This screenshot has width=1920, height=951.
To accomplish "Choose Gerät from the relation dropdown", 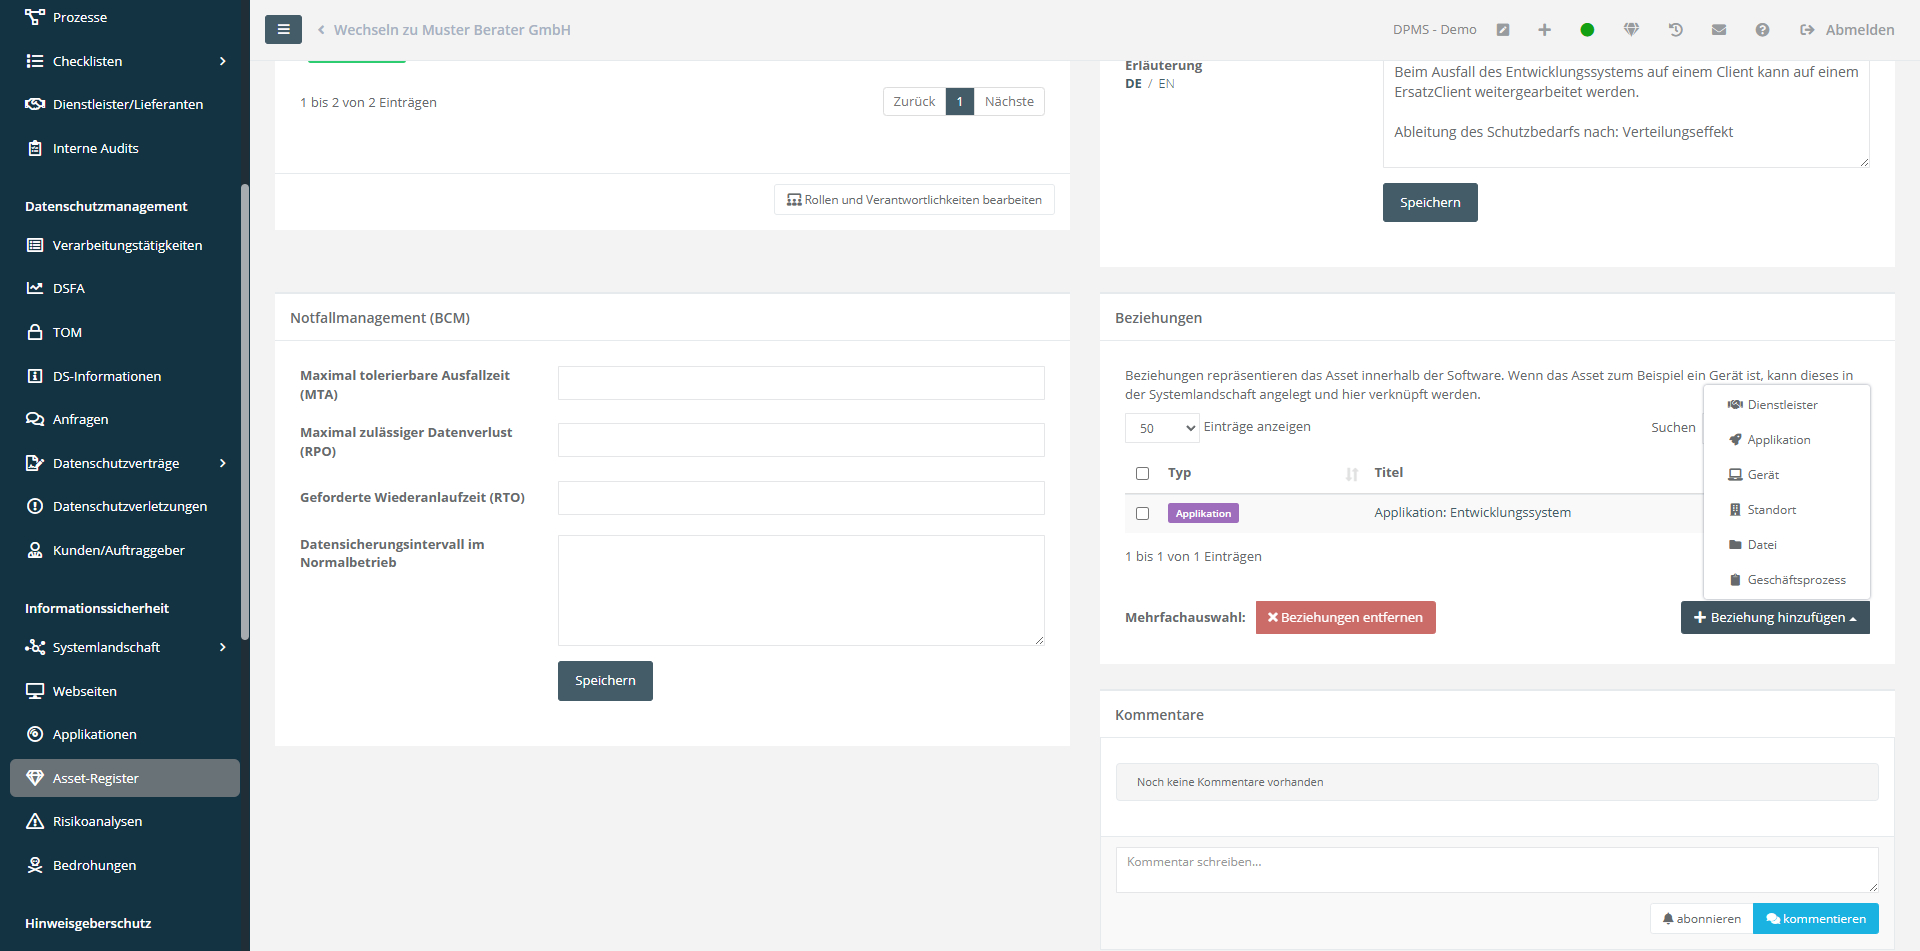I will pos(1762,475).
